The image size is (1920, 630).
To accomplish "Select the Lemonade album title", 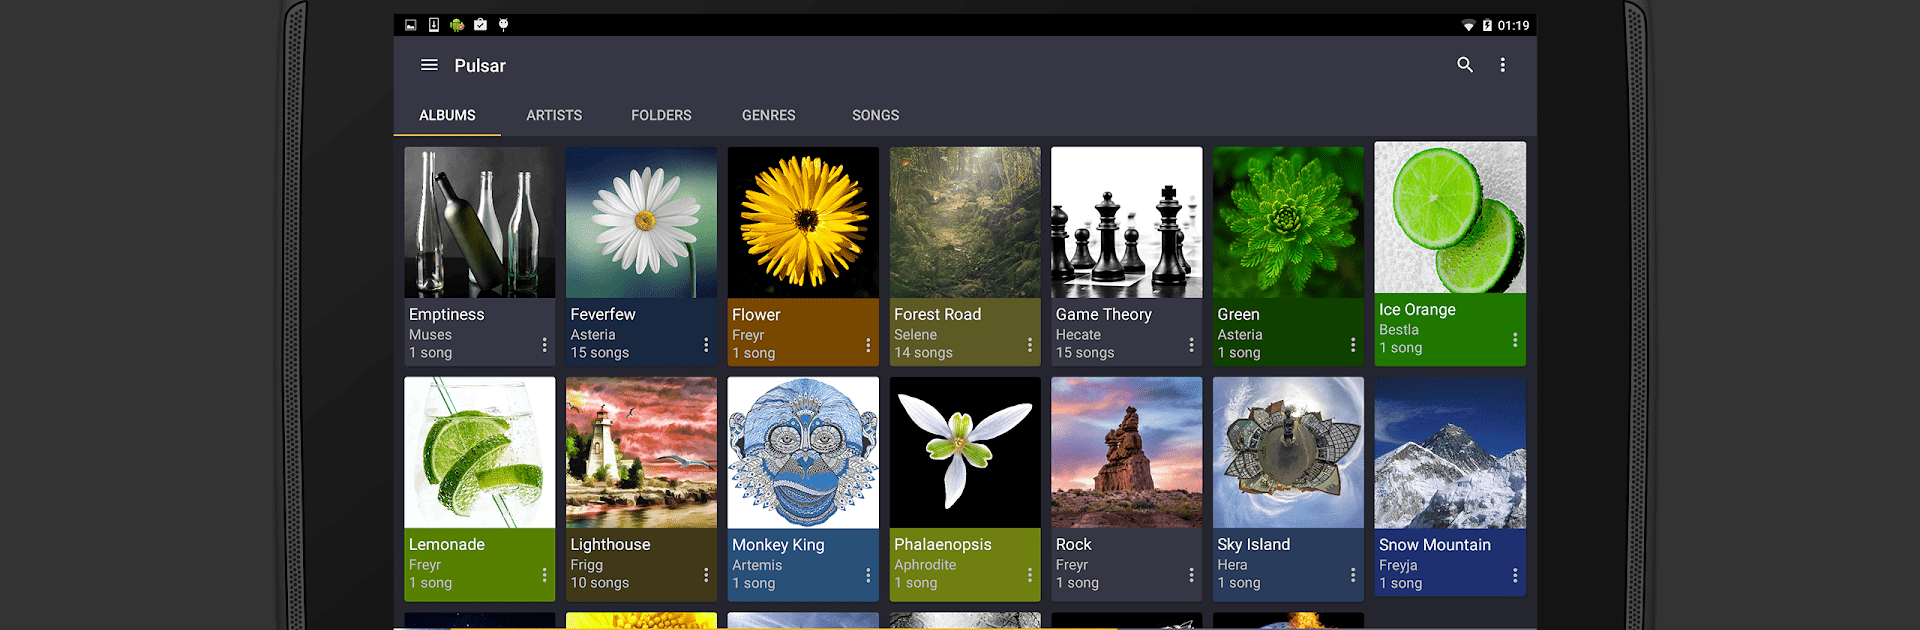I will tap(447, 544).
